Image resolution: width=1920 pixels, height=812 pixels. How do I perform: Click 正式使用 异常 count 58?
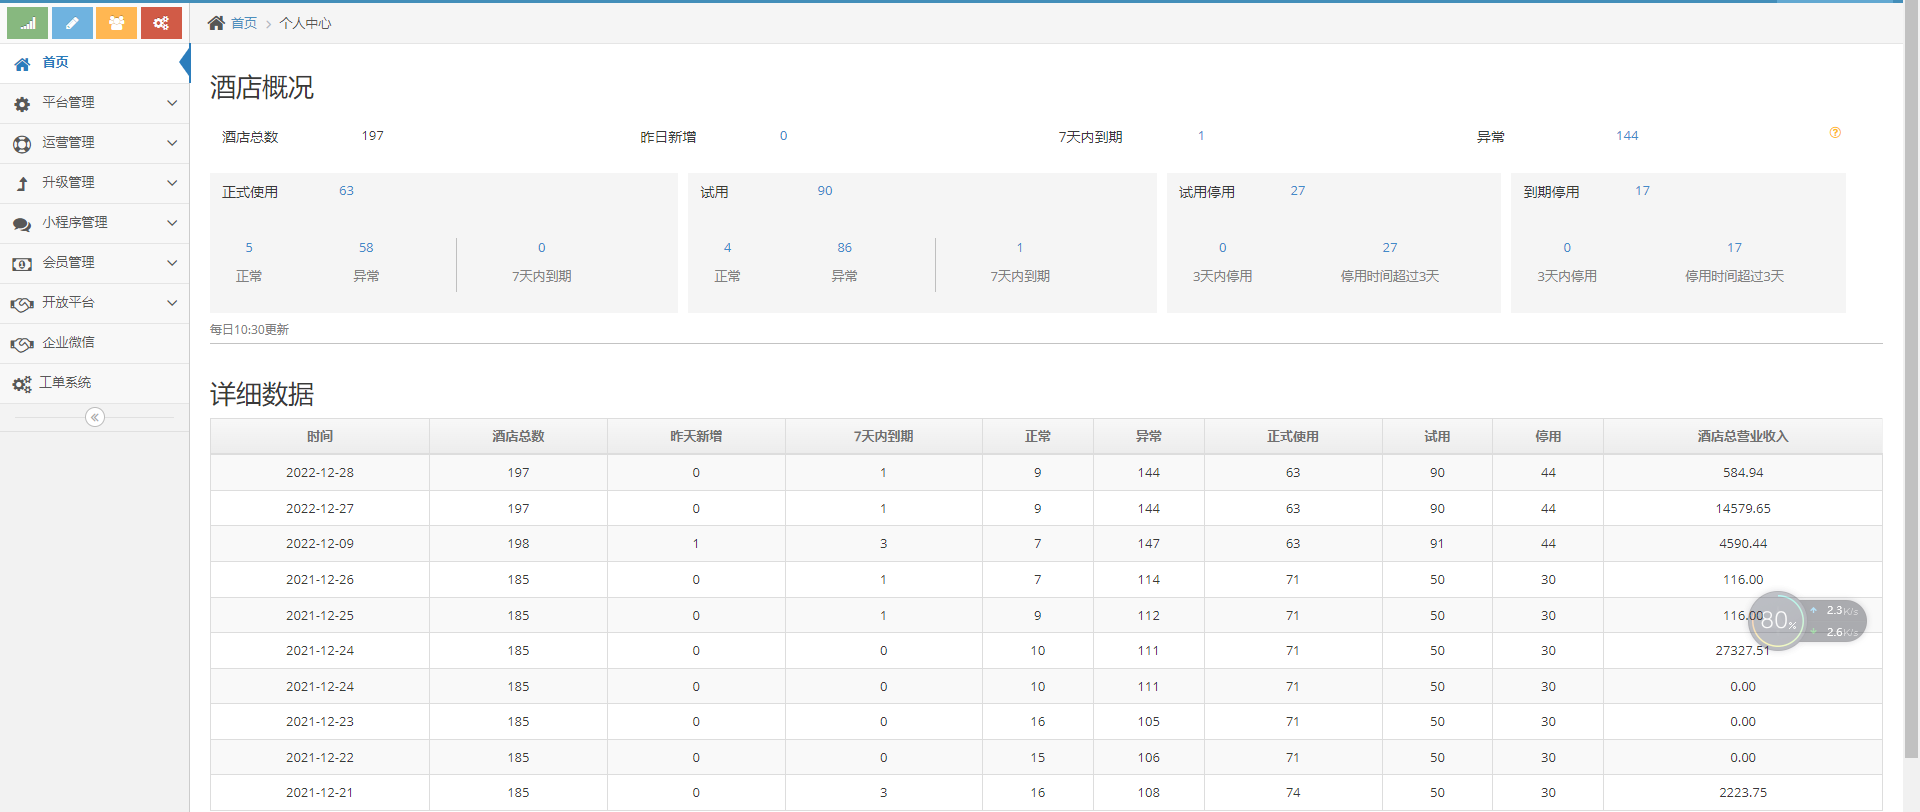366,248
